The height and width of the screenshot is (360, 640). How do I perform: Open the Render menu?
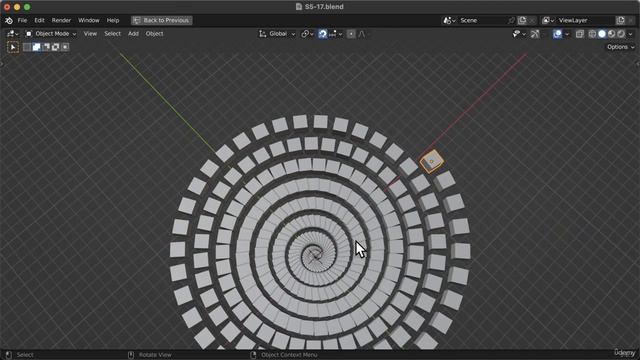coord(61,20)
